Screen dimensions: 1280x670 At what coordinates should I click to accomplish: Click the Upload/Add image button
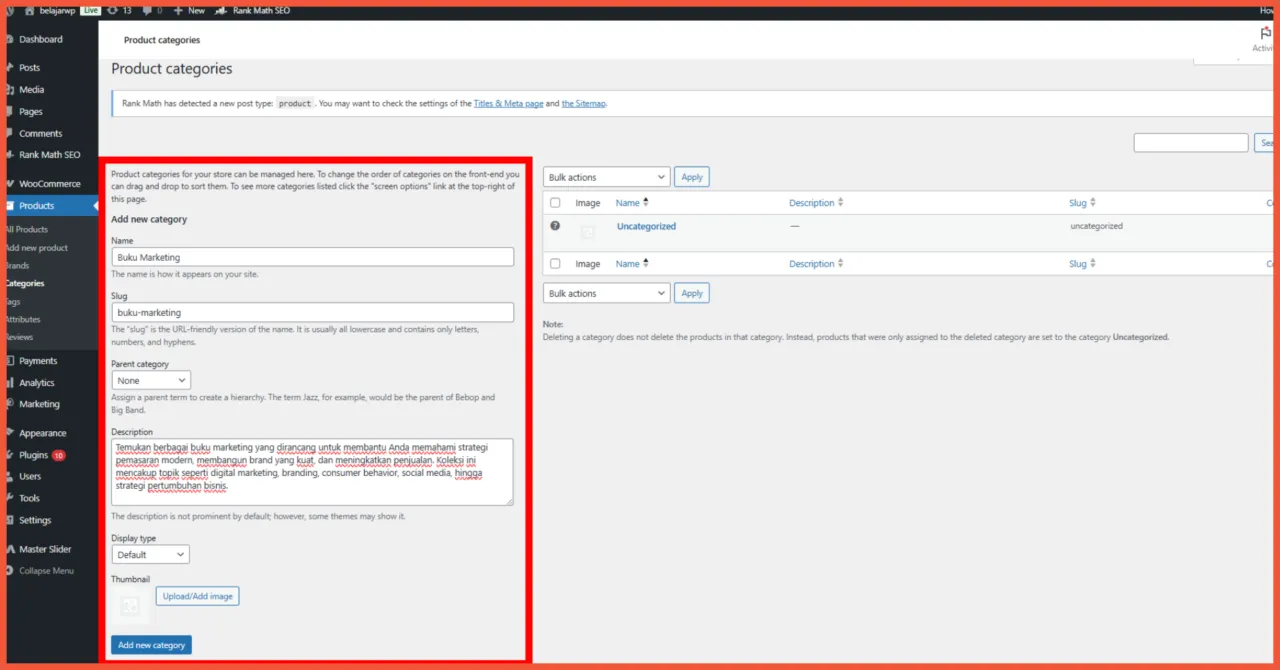(x=197, y=596)
